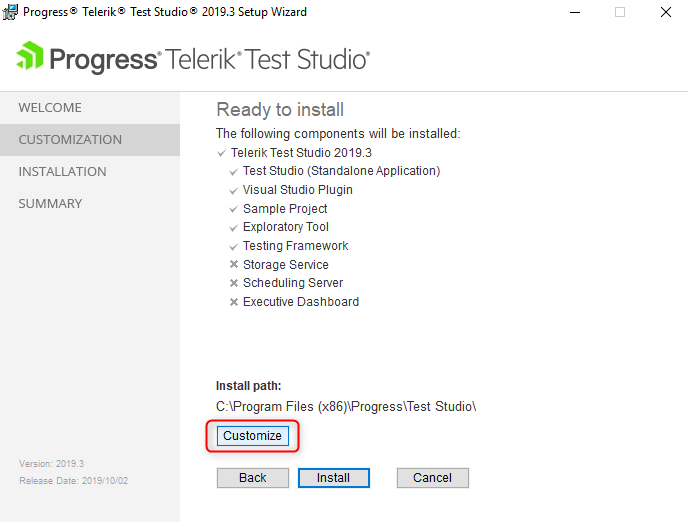The image size is (688, 522).
Task: Click checkmark next to Testing Framework
Action: 233,247
